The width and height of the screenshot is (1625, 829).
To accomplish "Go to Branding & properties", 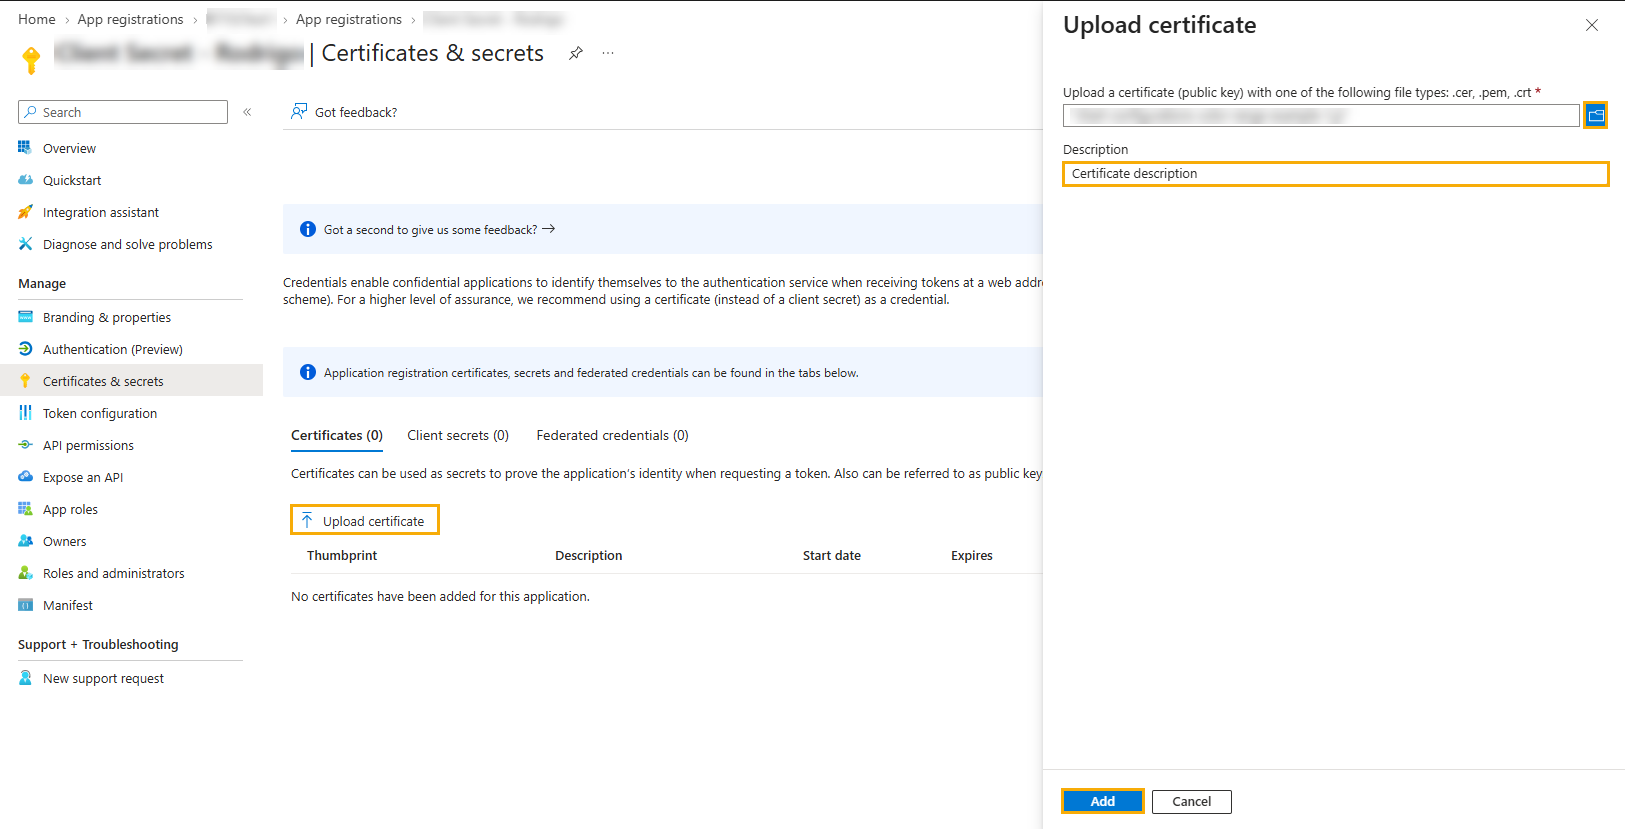I will point(106,317).
